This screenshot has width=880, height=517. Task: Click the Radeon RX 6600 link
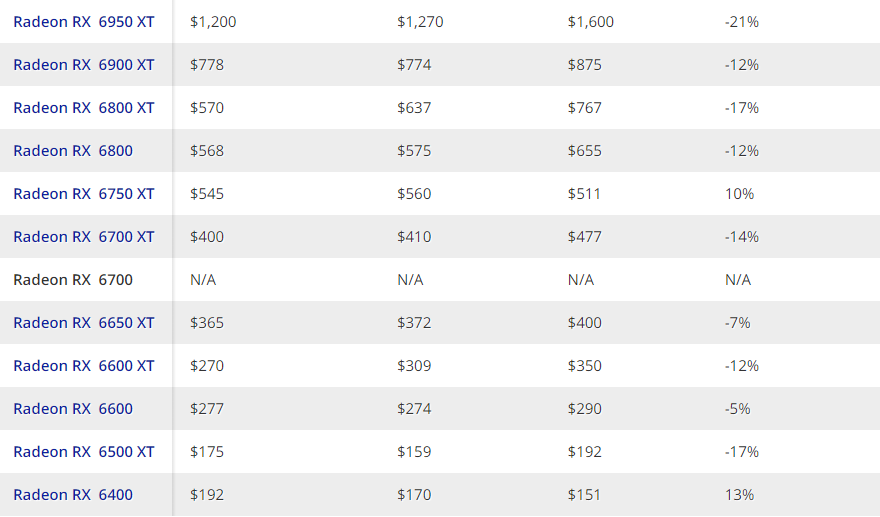coord(73,409)
